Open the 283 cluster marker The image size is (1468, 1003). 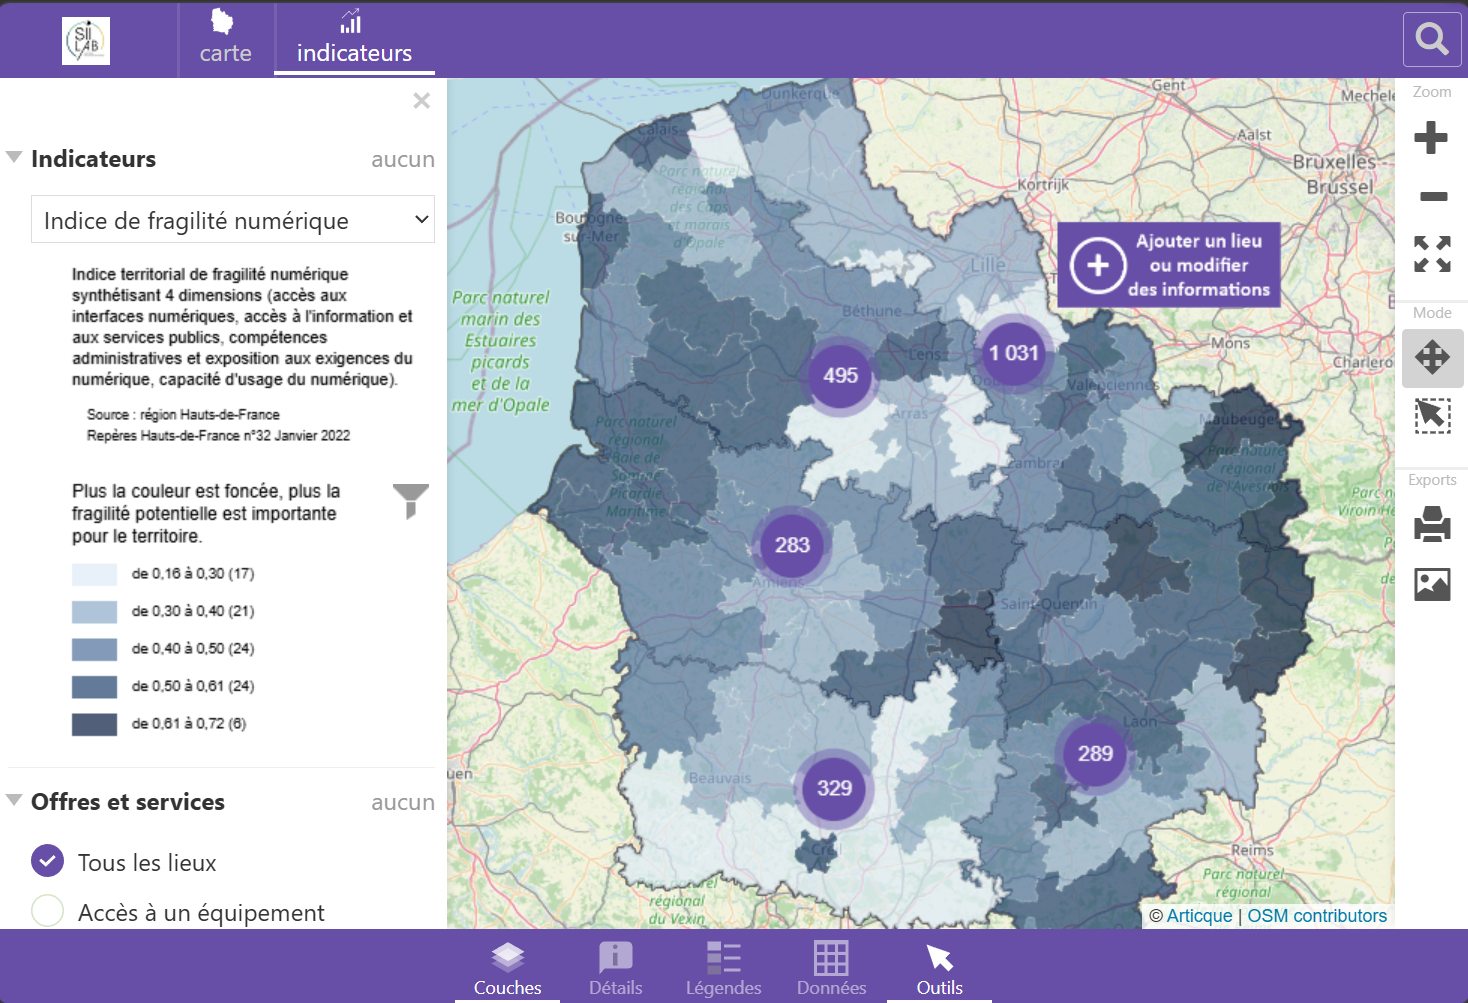(x=792, y=545)
